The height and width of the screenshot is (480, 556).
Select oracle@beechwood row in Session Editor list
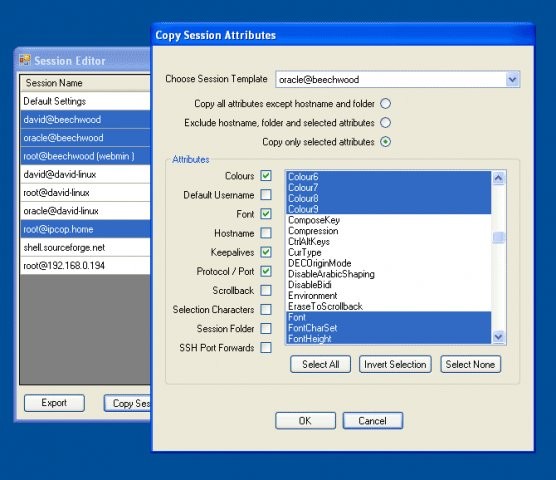coord(85,138)
